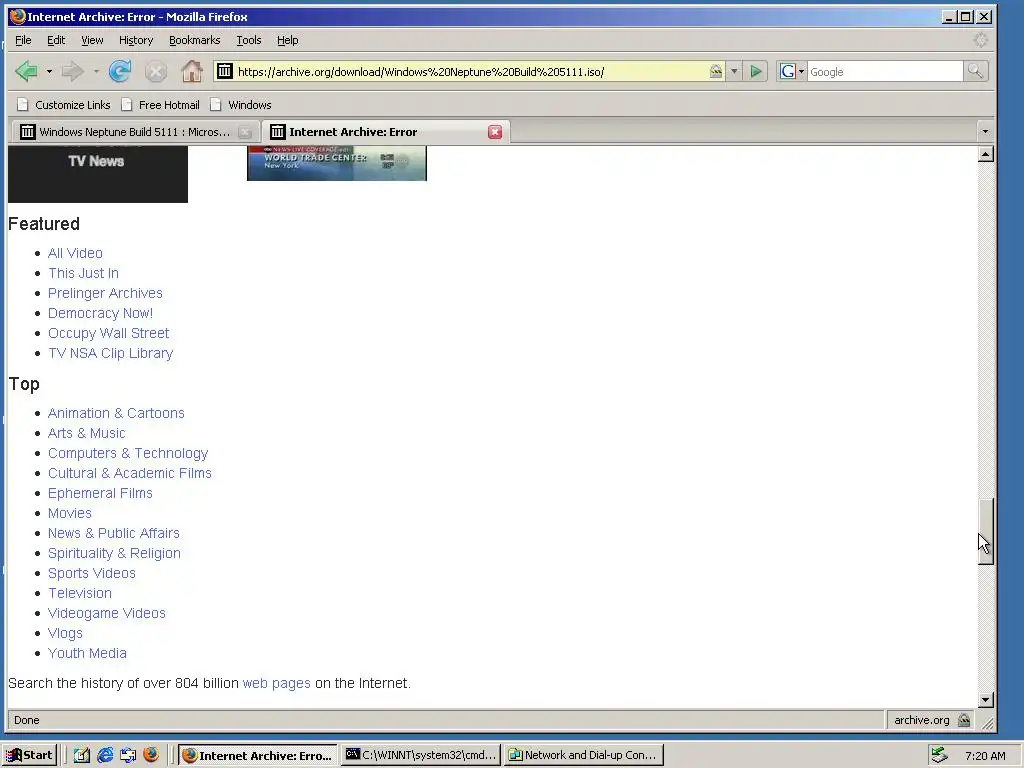Screen dimensions: 1024x768
Task: Open the Customize Links bookmark
Action: pos(64,104)
